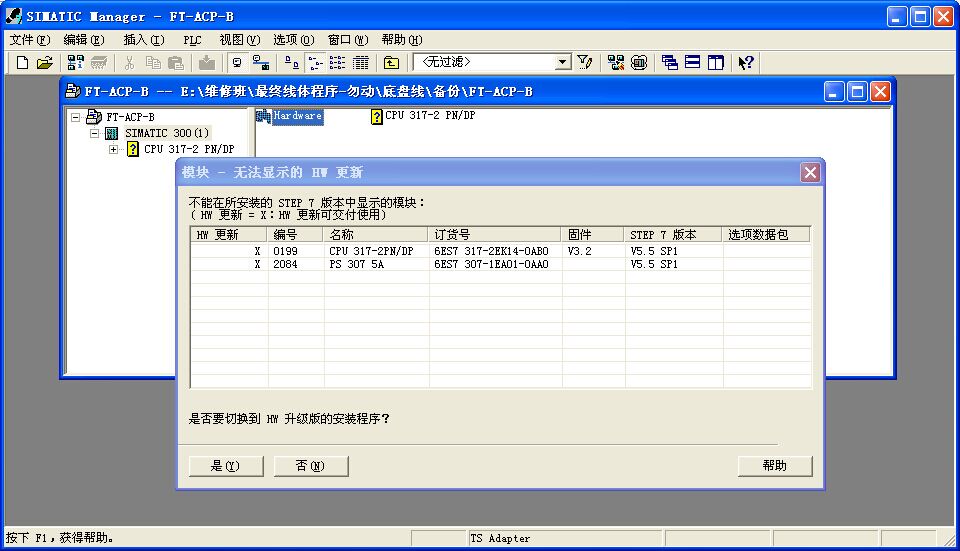
Task: Open the PLC menu
Action: click(192, 40)
